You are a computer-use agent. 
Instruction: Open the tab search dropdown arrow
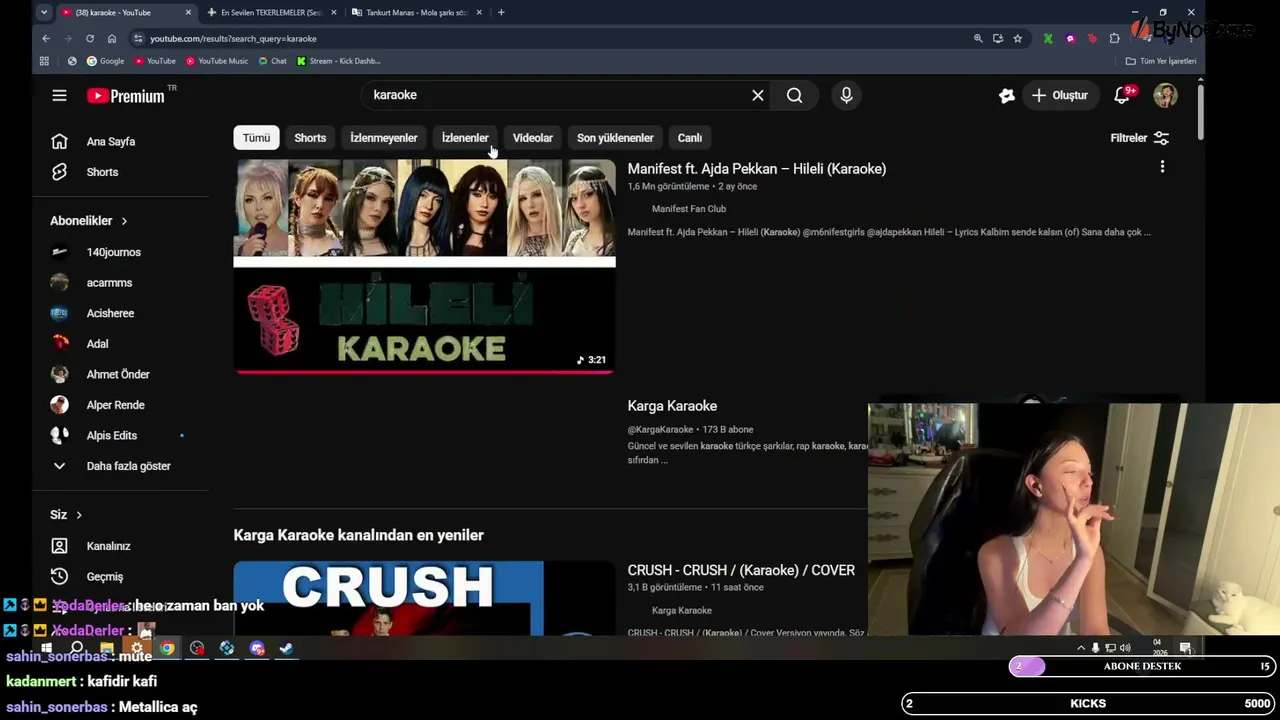[x=44, y=12]
